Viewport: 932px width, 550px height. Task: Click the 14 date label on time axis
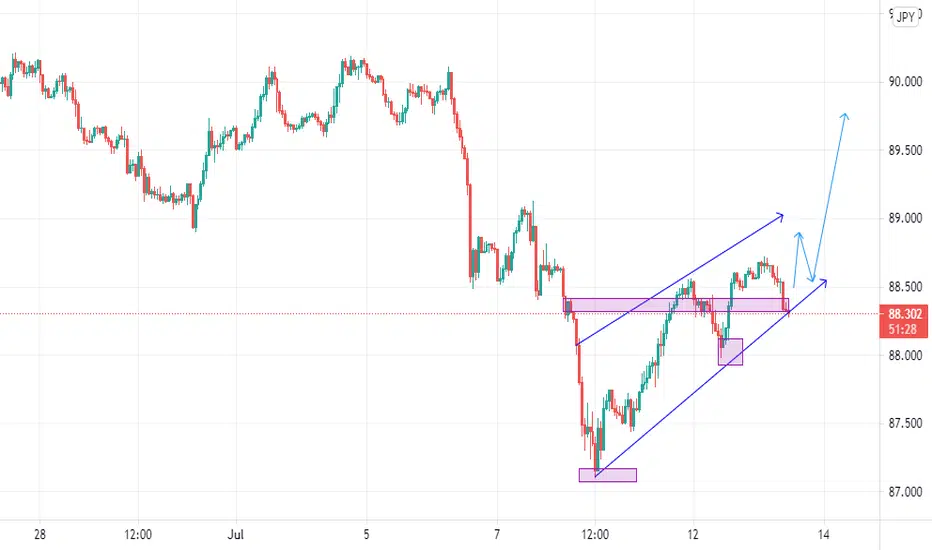(823, 535)
